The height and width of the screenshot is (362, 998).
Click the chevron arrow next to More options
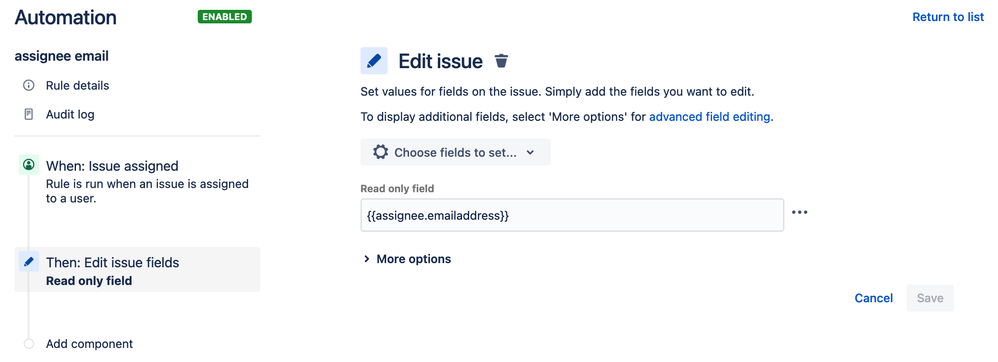coord(367,259)
